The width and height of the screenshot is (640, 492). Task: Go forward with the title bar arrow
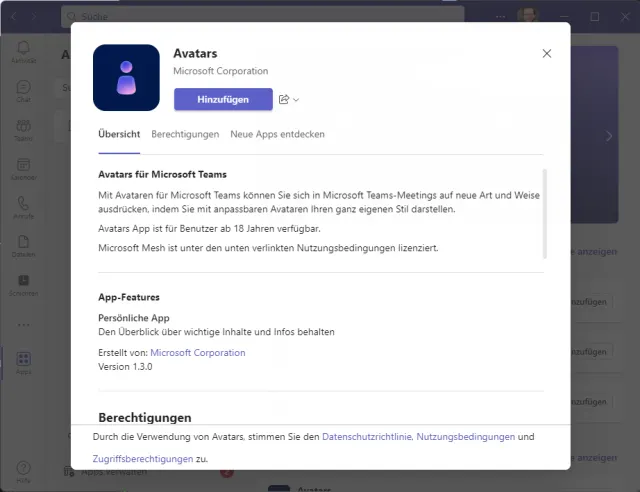33,16
